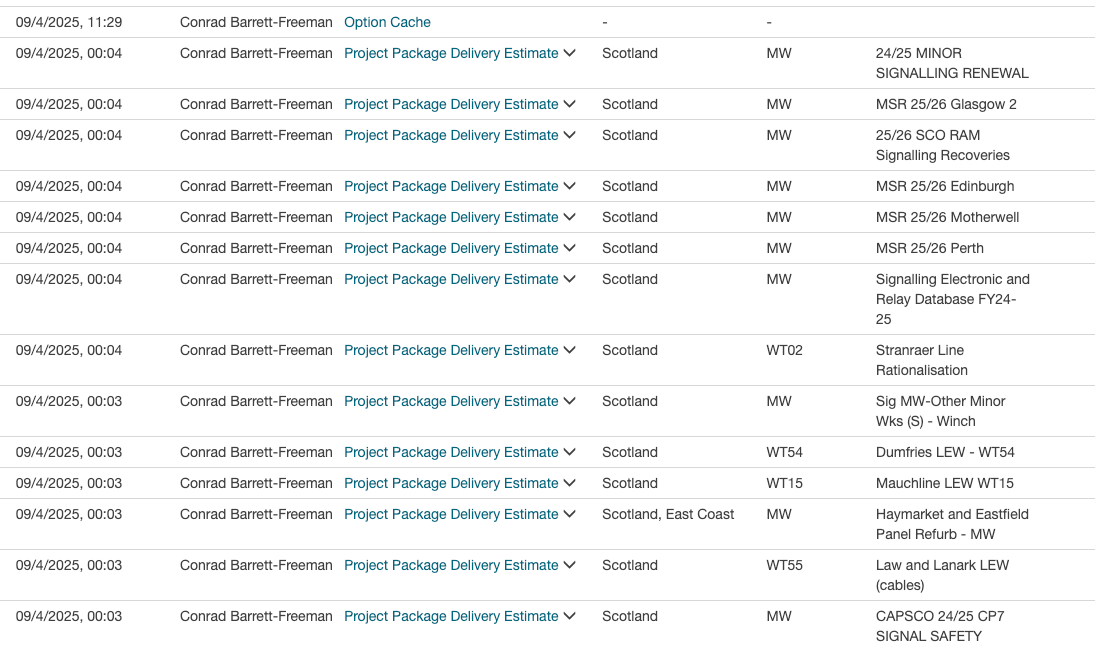This screenshot has width=1104, height=666.
Task: Expand the chevron for the Mauchline LEW WT15 row
Action: (x=570, y=483)
